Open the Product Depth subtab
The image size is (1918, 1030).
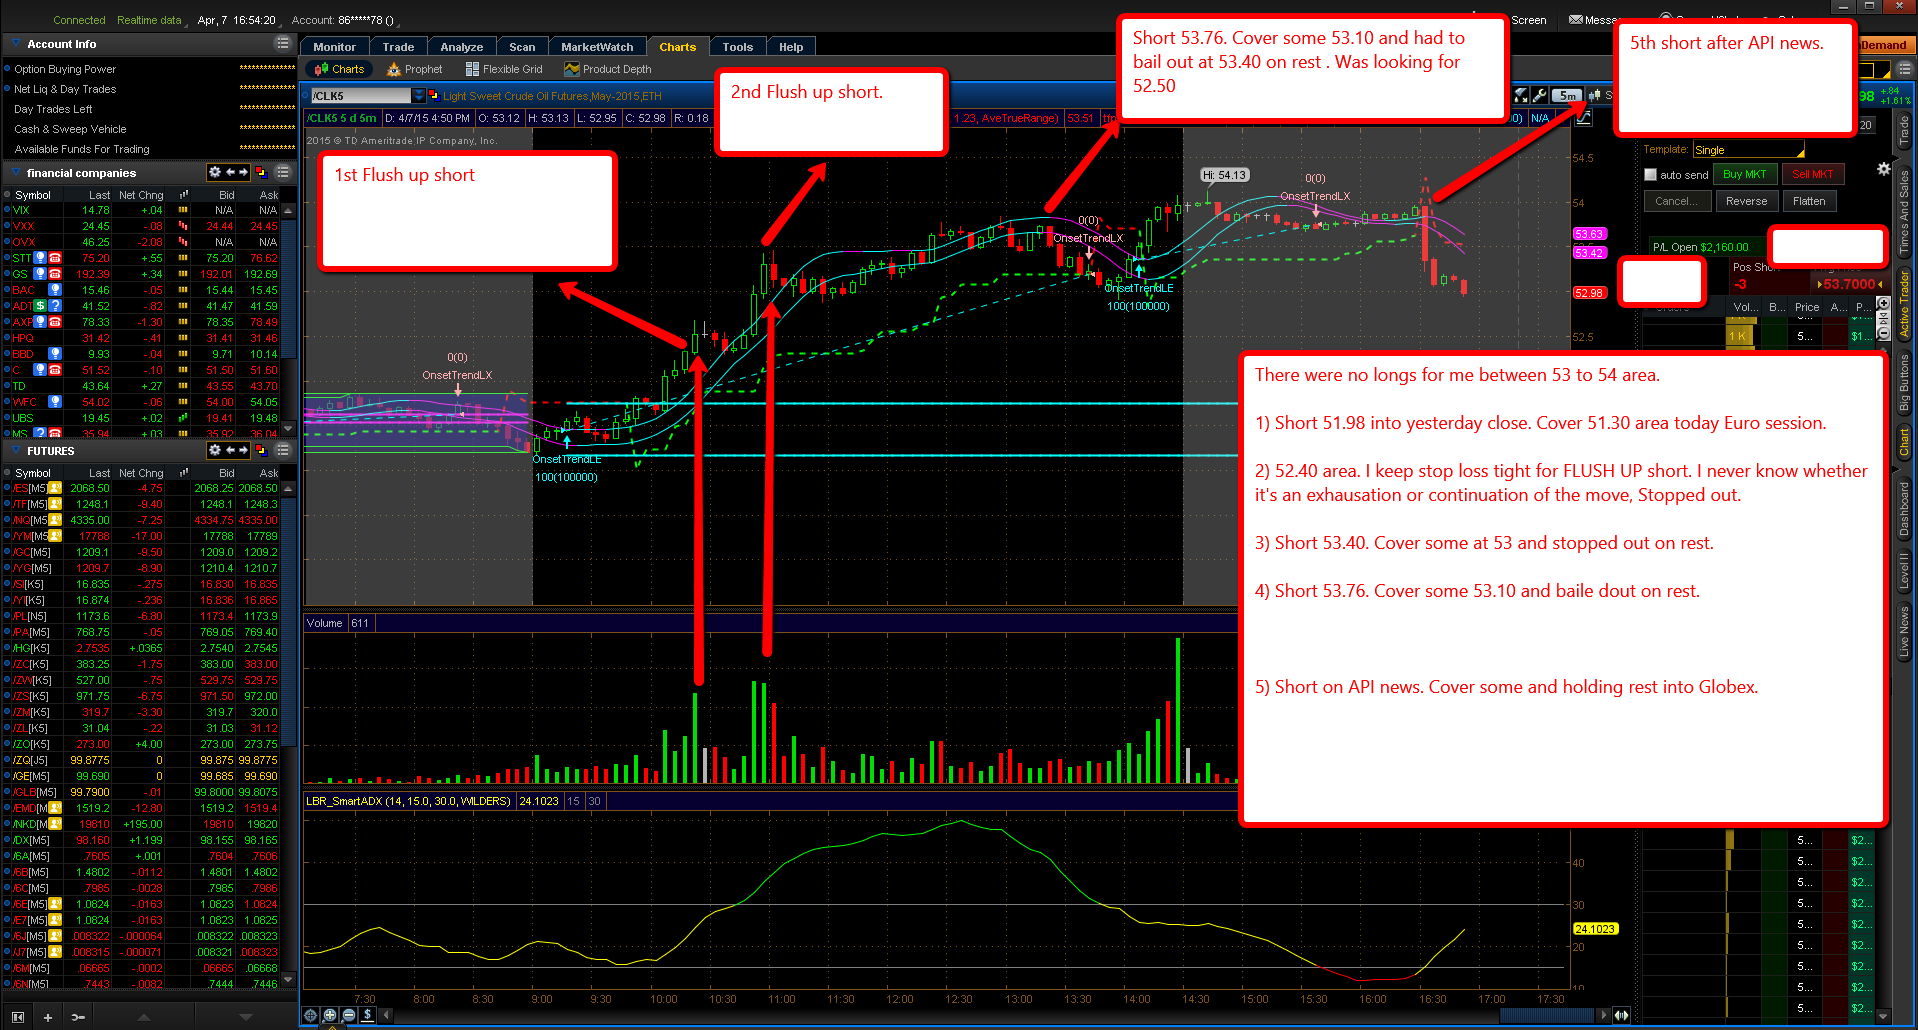(608, 69)
